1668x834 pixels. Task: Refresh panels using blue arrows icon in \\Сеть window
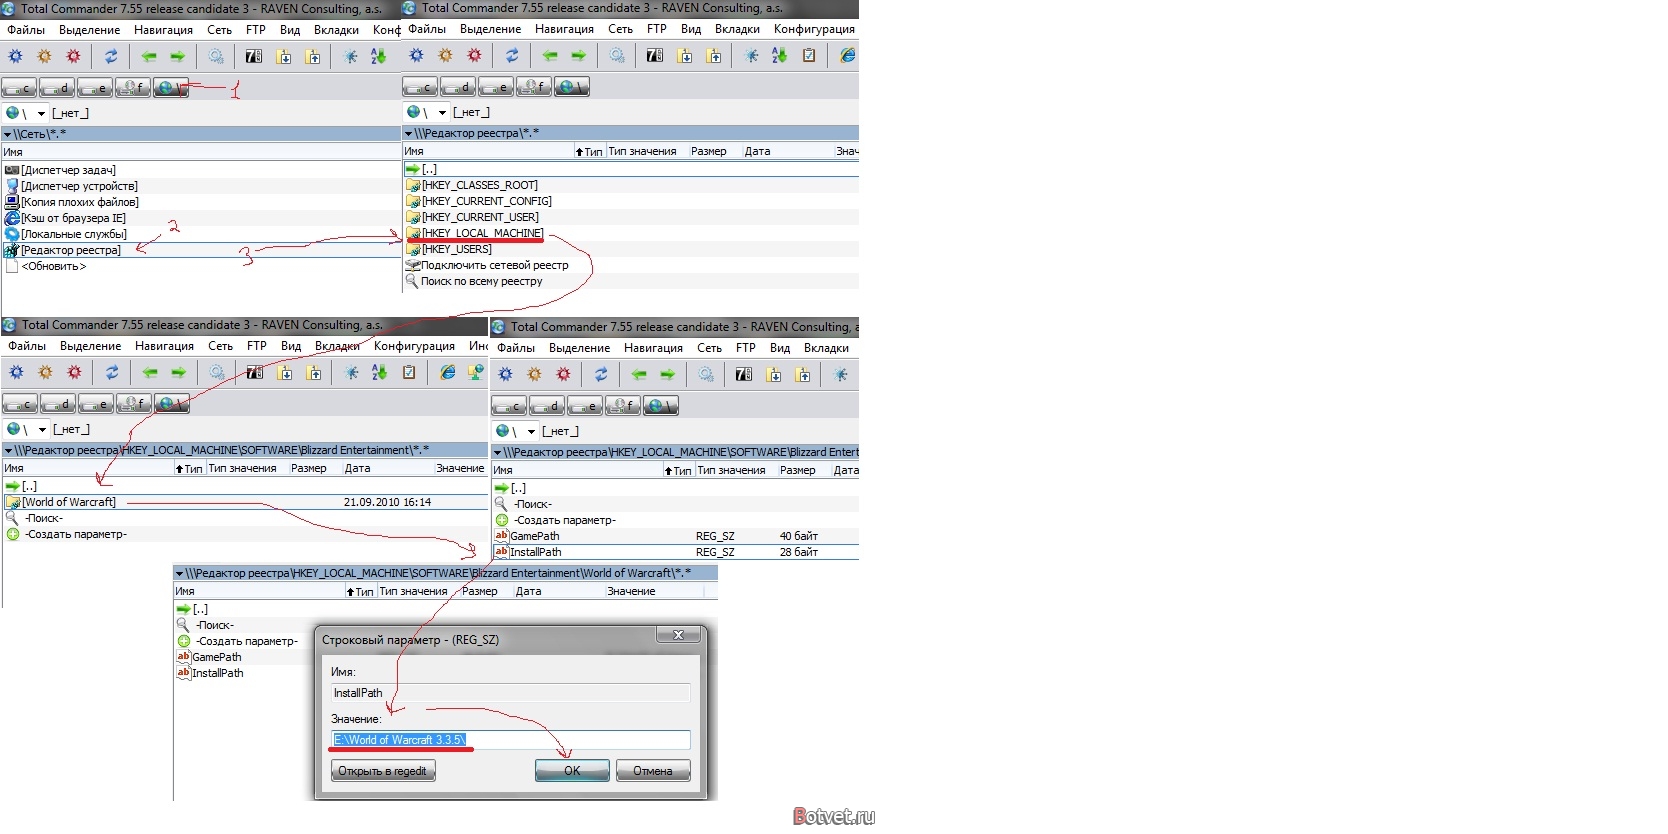[111, 56]
